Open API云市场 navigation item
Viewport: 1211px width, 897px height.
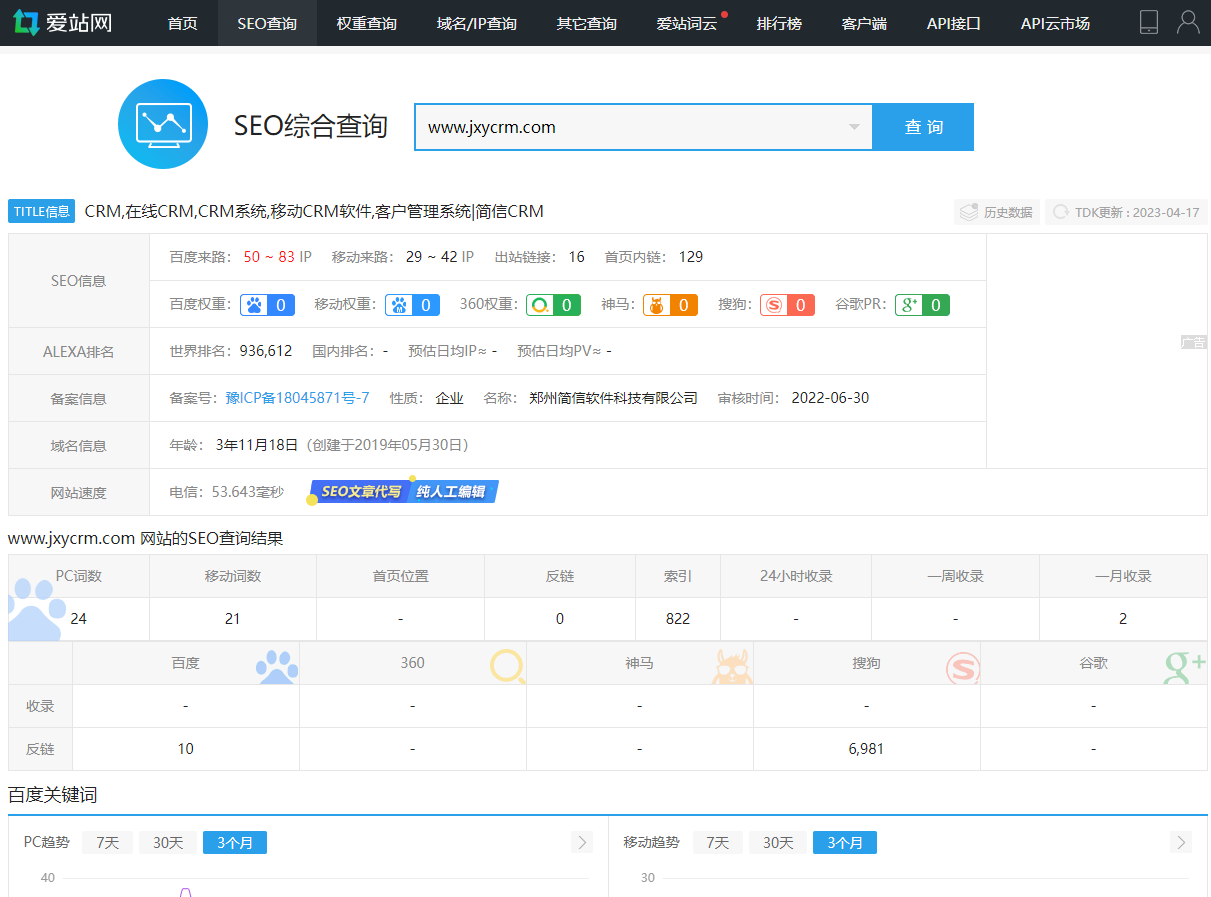pos(1055,23)
